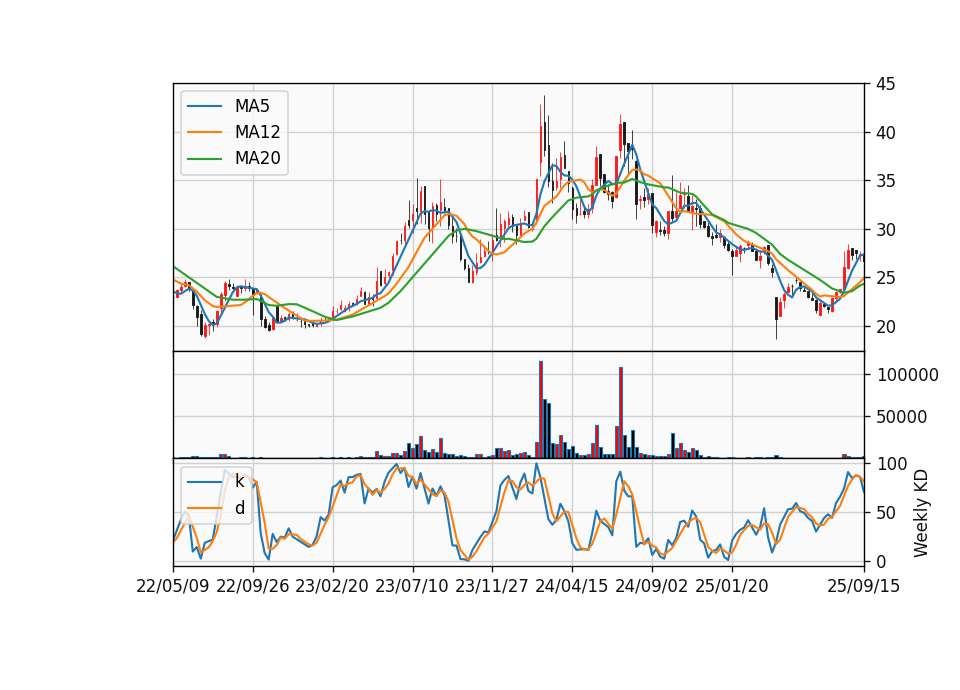
Task: Click the price axis value 30
Action: click(x=886, y=230)
